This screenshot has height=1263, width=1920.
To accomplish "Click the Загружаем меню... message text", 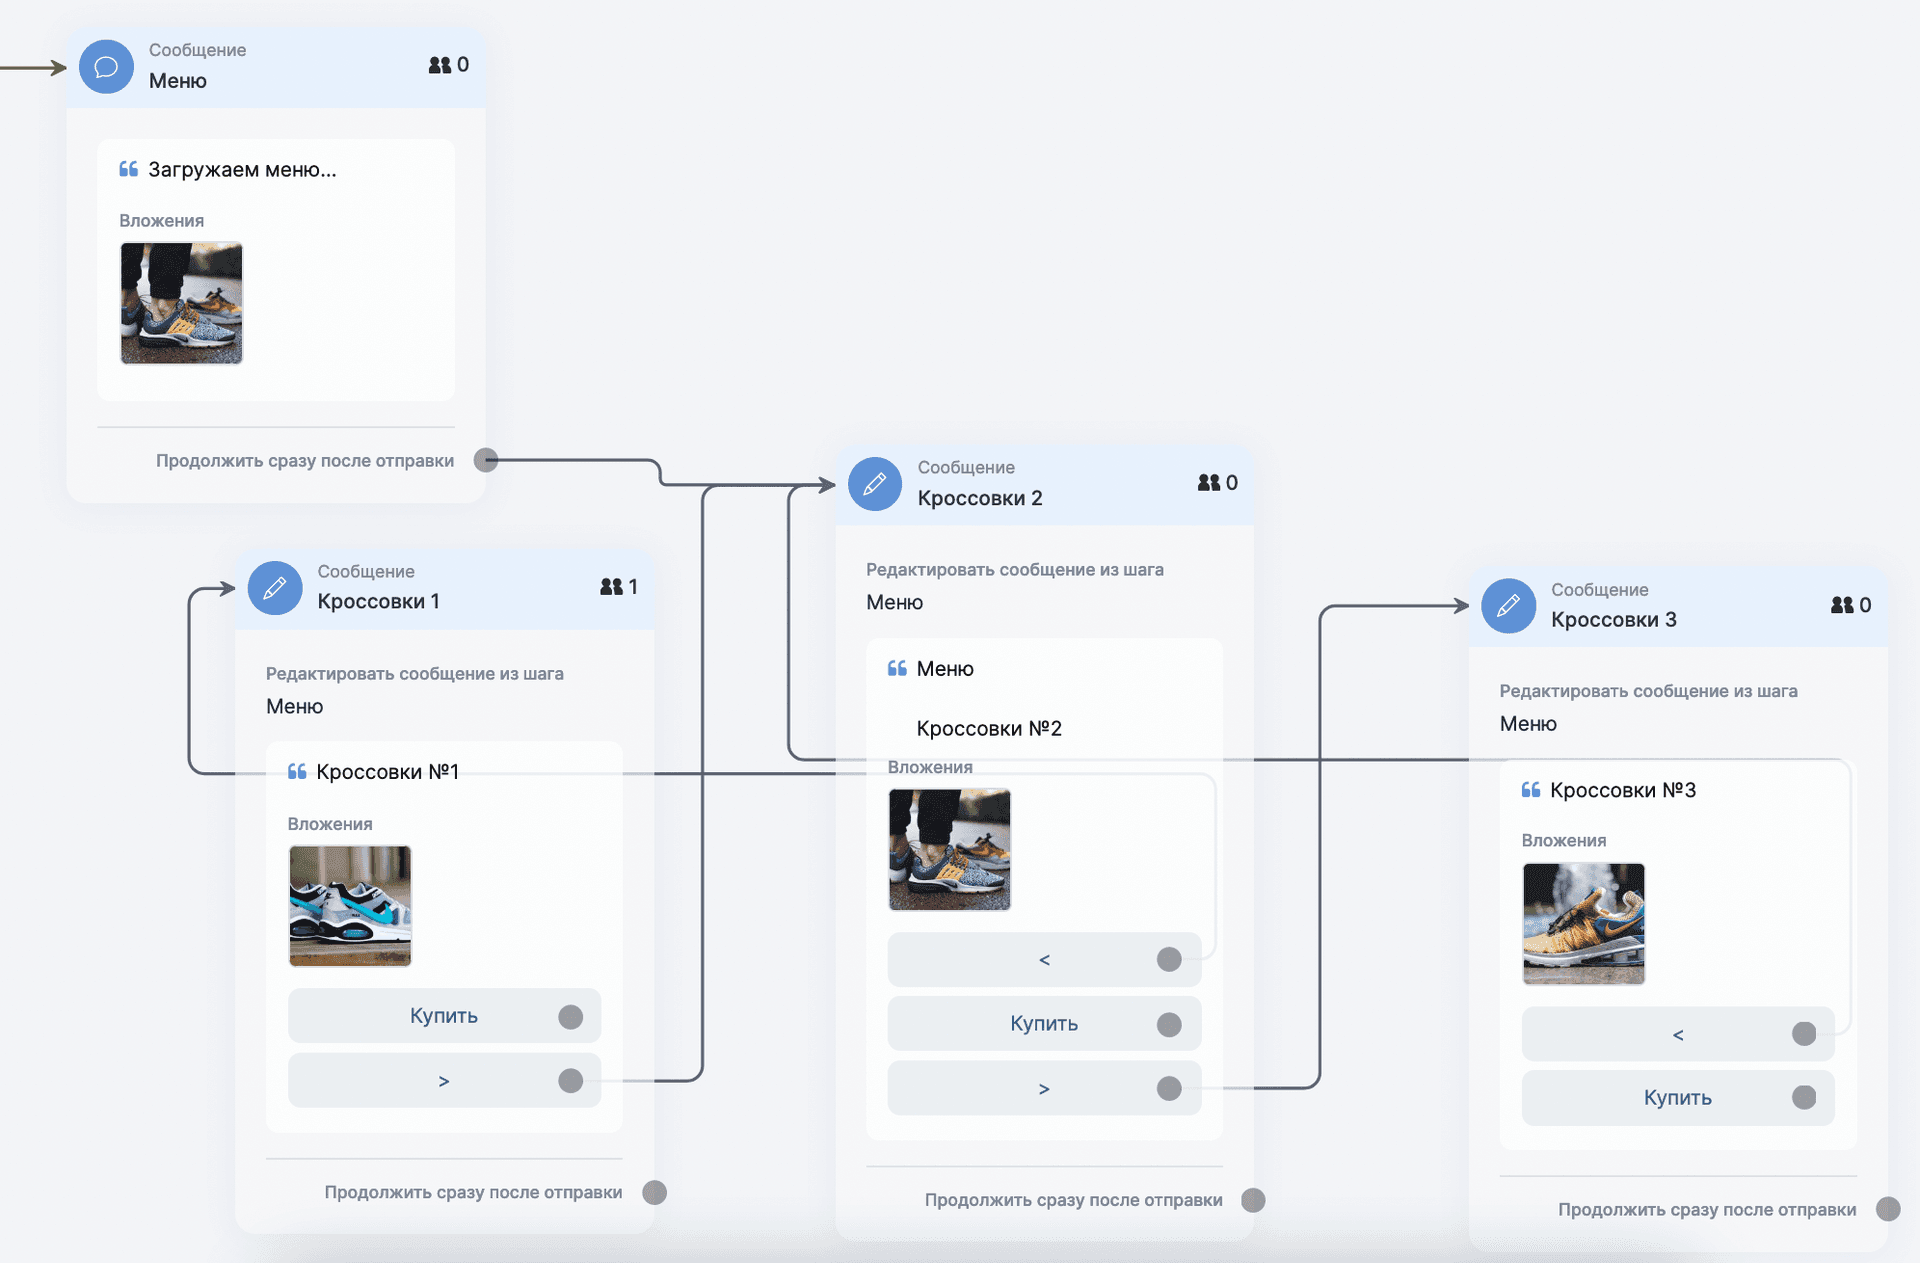I will pos(242,170).
